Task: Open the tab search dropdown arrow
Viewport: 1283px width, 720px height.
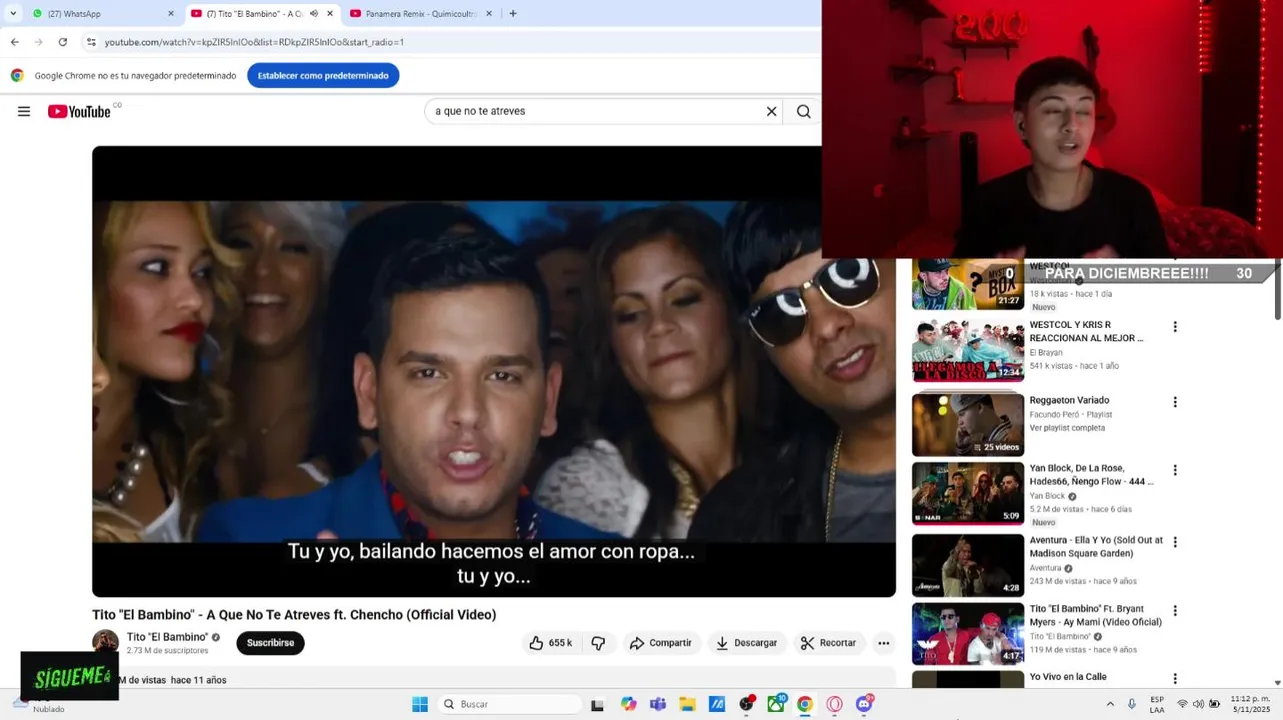Action: [13, 14]
